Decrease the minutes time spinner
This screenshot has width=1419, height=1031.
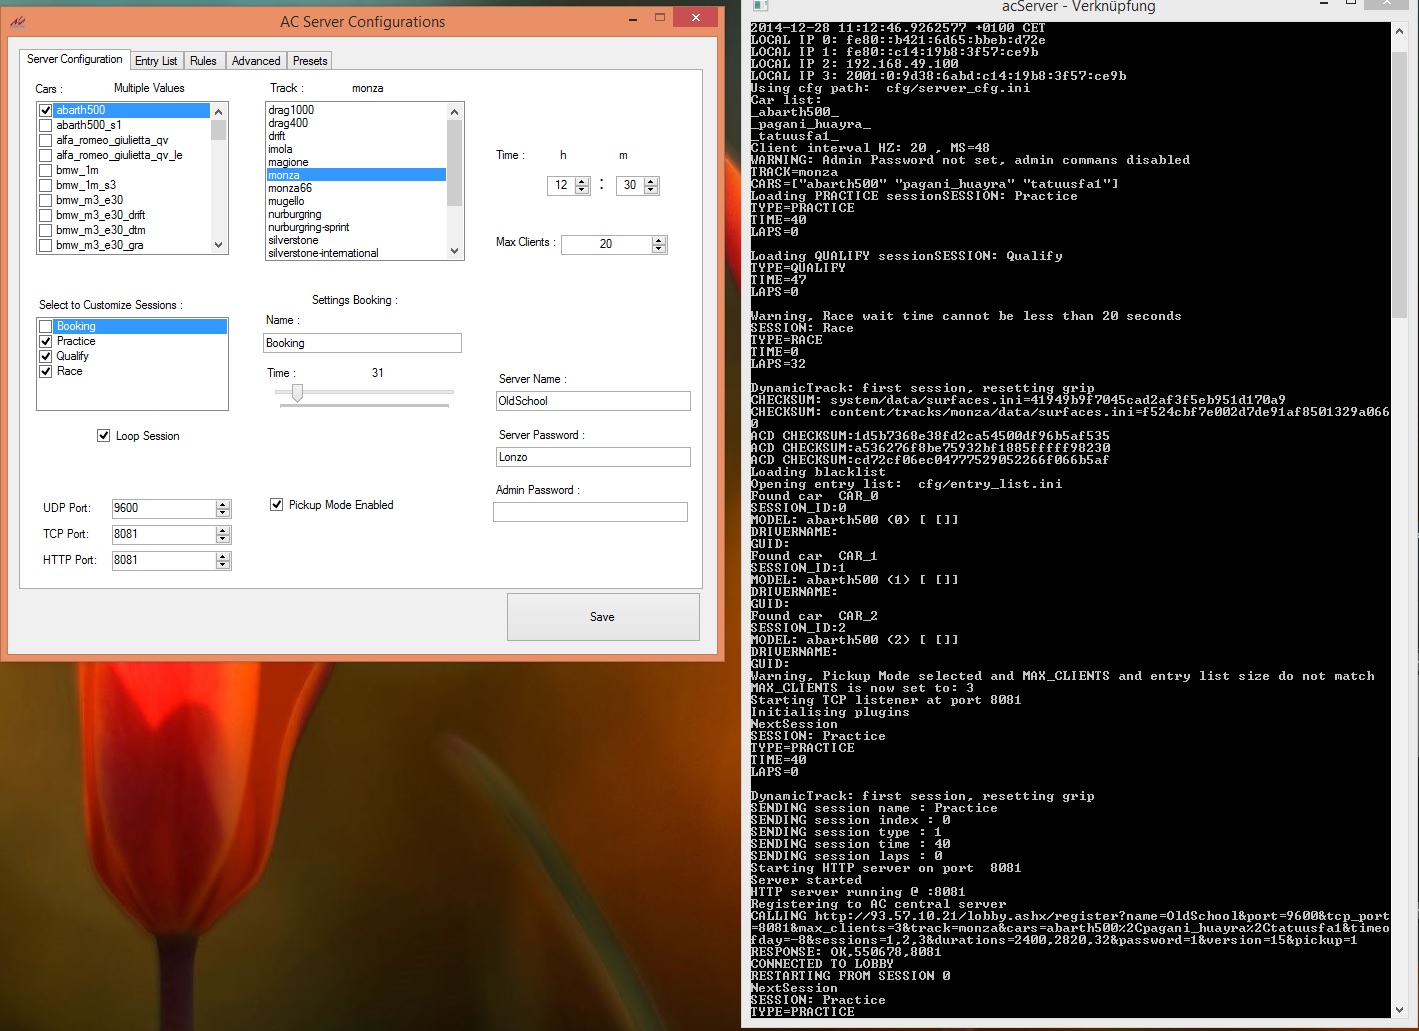(651, 190)
